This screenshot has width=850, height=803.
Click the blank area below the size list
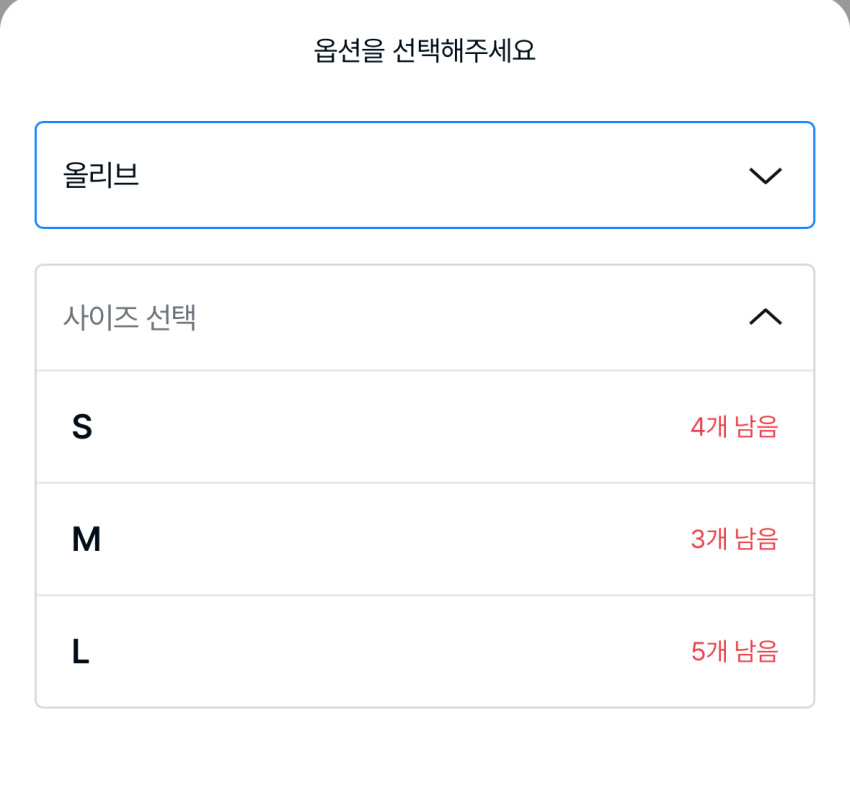(425, 755)
